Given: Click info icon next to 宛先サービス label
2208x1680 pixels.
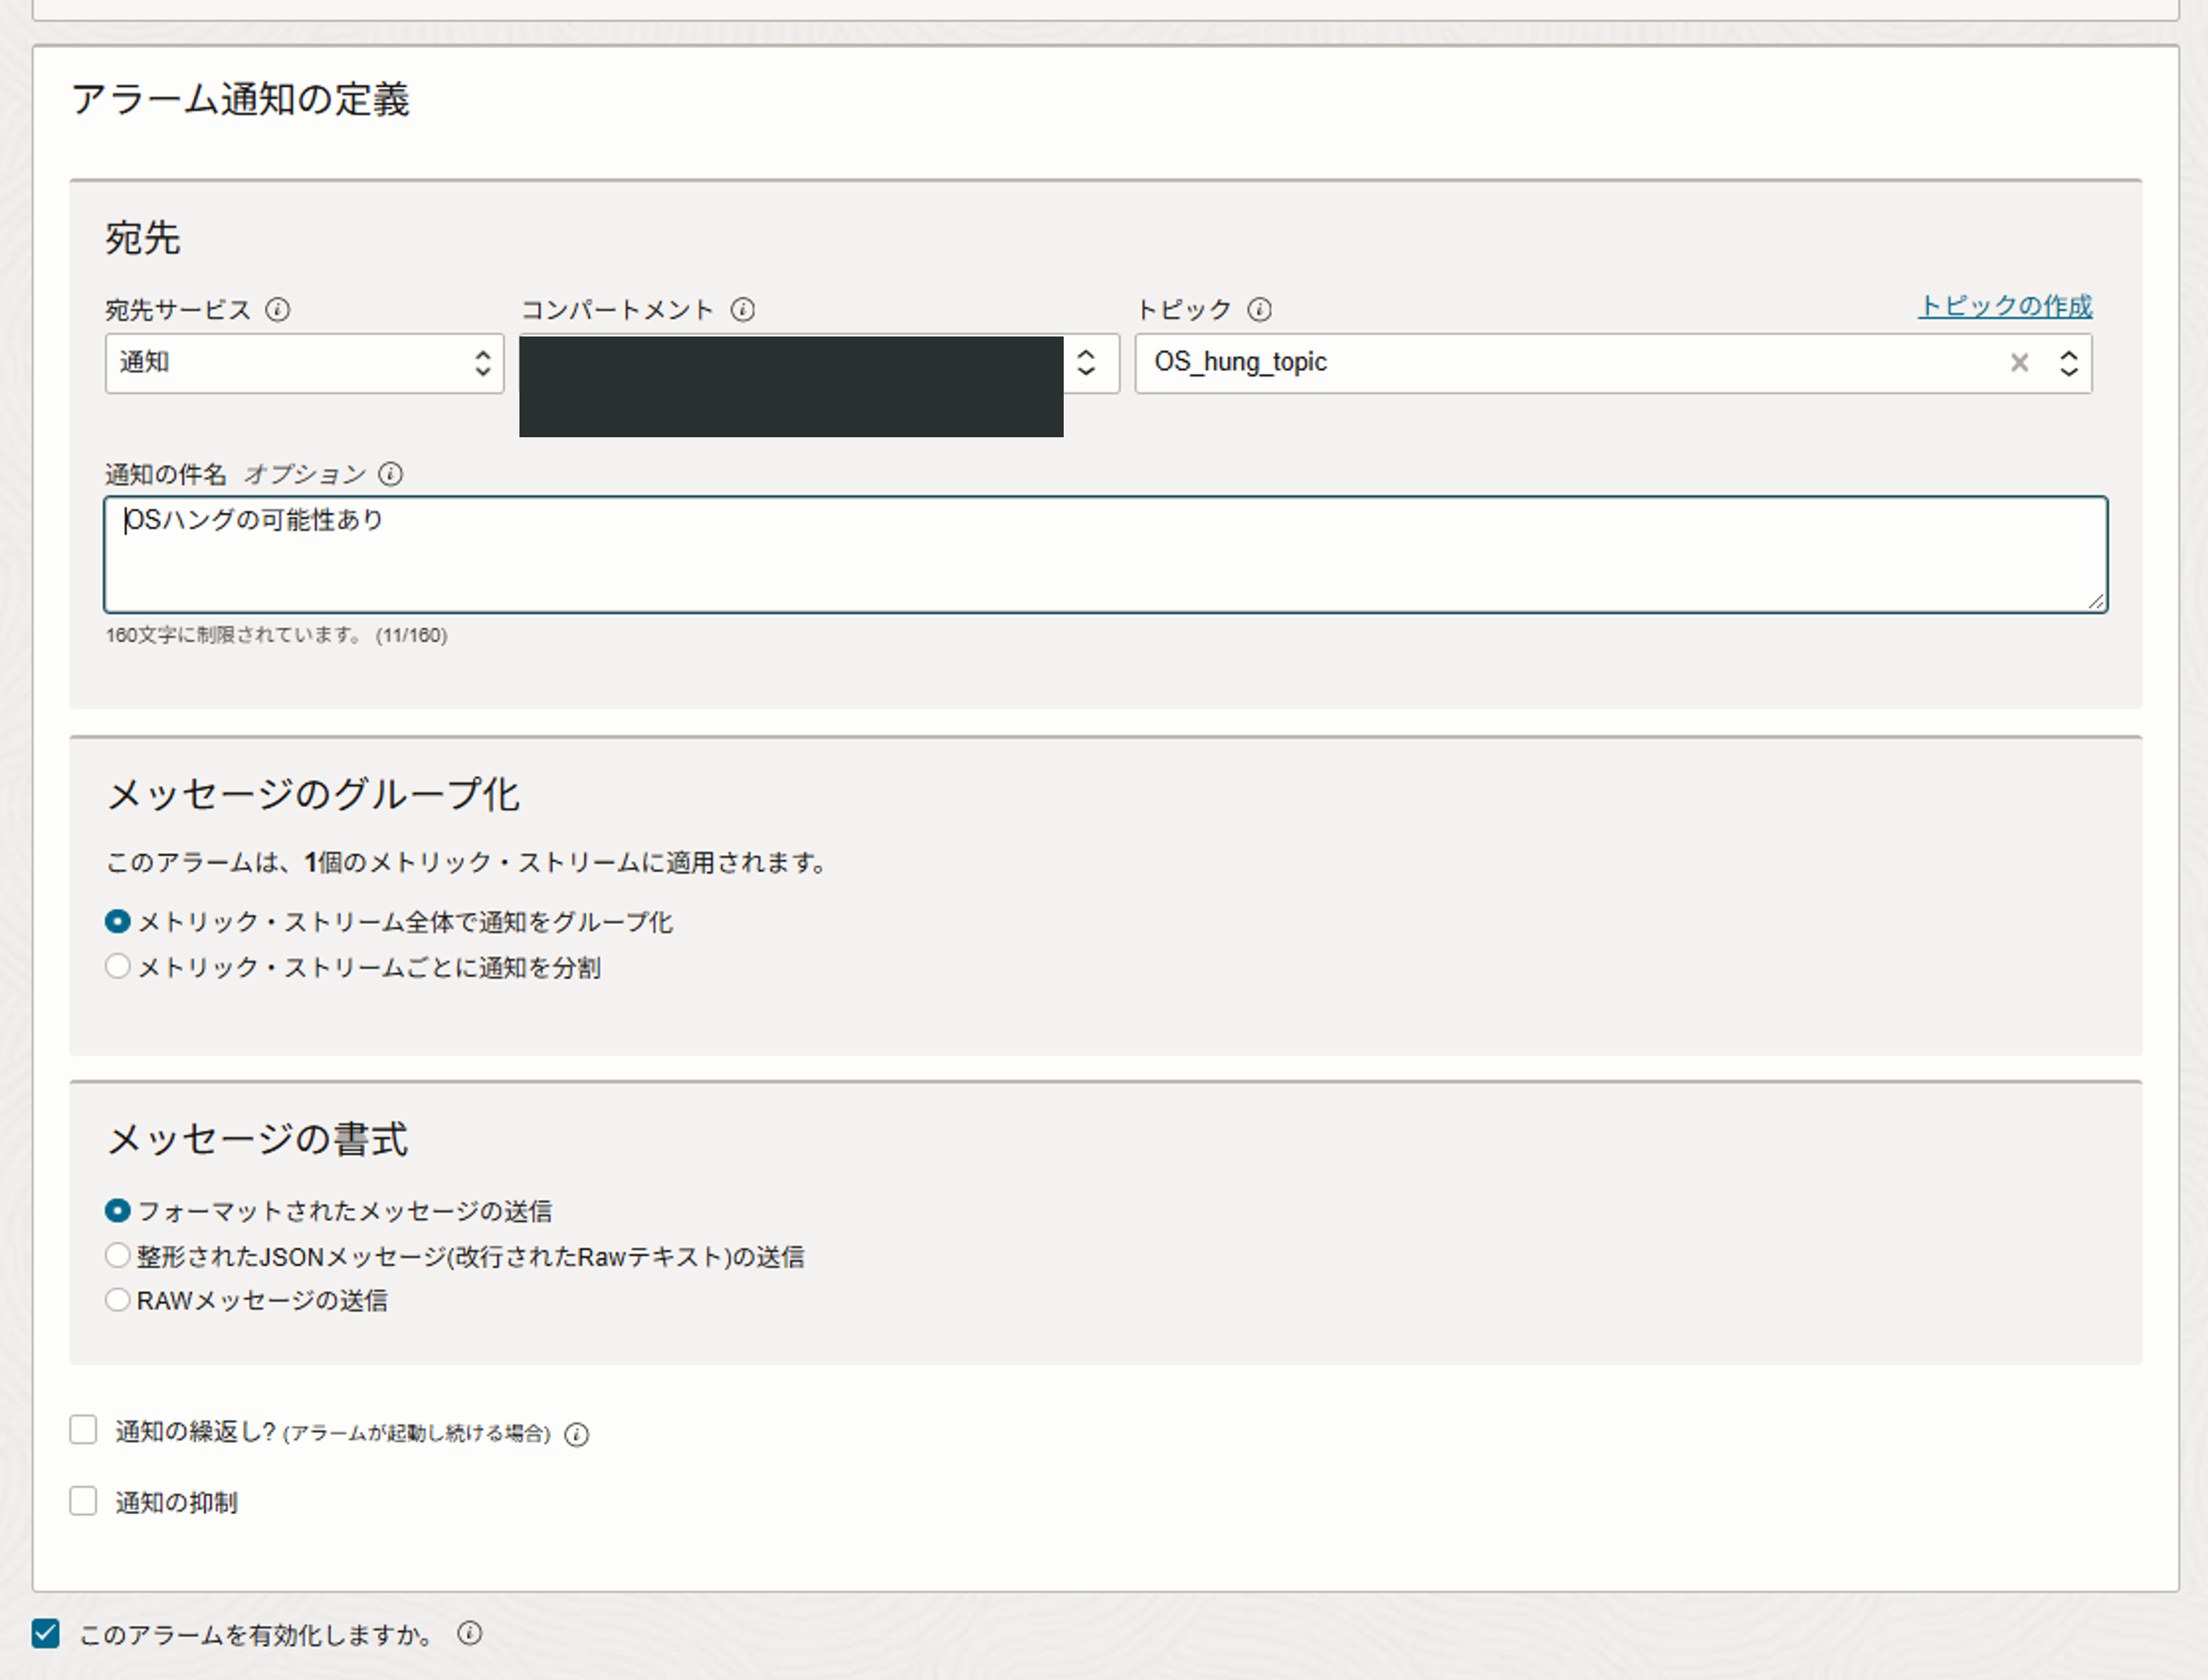Looking at the screenshot, I should click(x=278, y=310).
